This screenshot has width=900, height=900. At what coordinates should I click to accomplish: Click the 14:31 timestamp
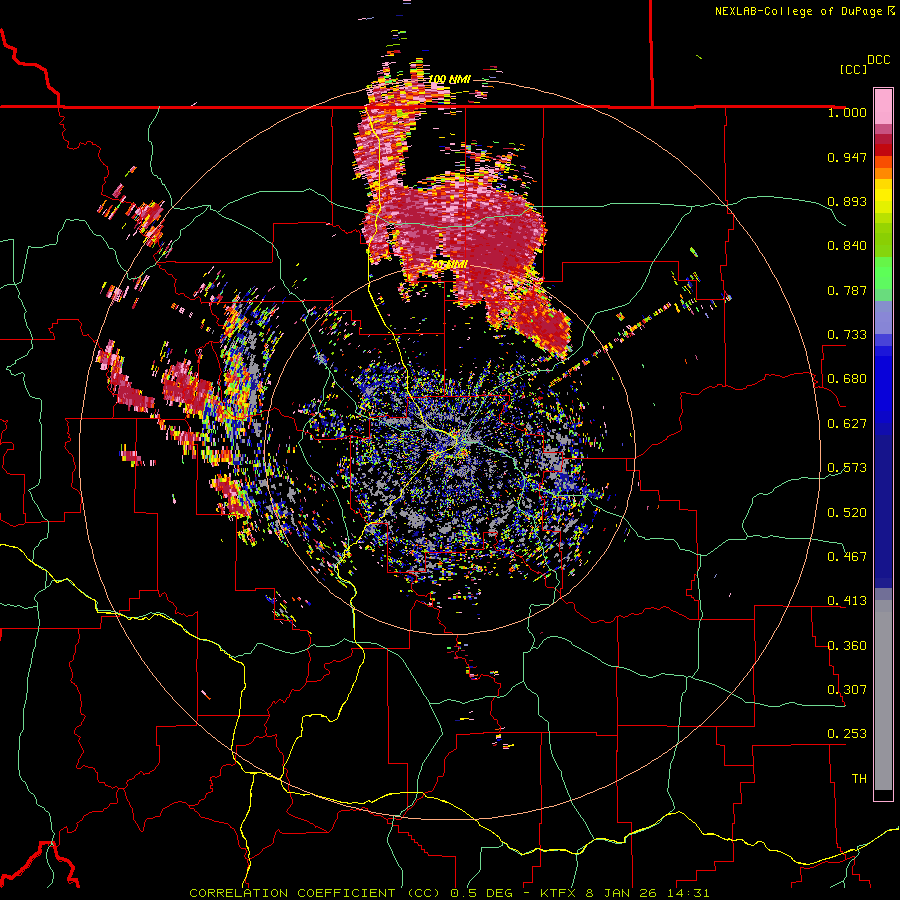click(689, 893)
